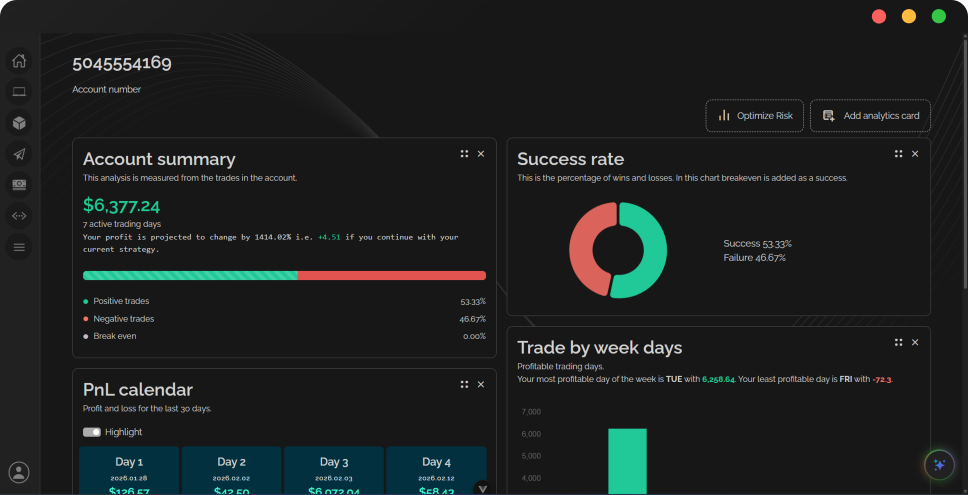Open the hamburger menu in sidebar

pyautogui.click(x=19, y=247)
